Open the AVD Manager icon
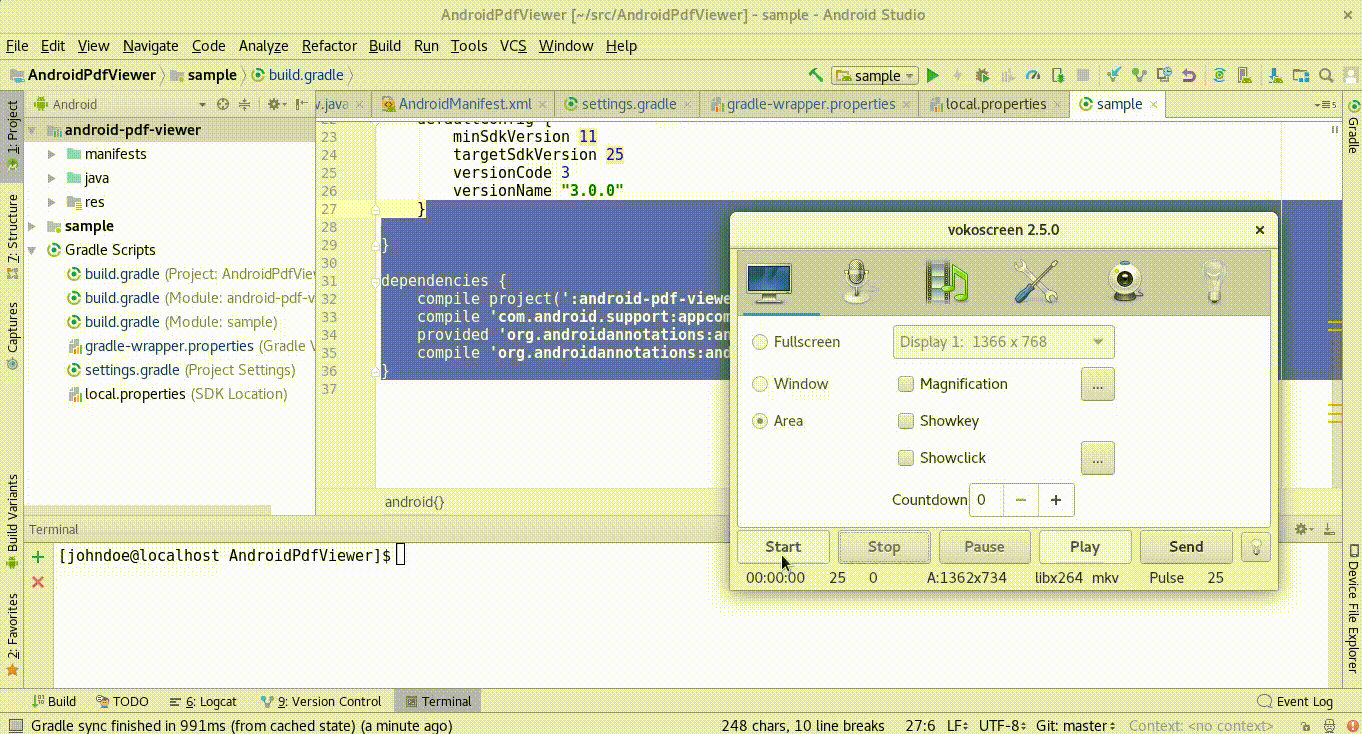This screenshot has height=734, width=1362. tap(1245, 75)
